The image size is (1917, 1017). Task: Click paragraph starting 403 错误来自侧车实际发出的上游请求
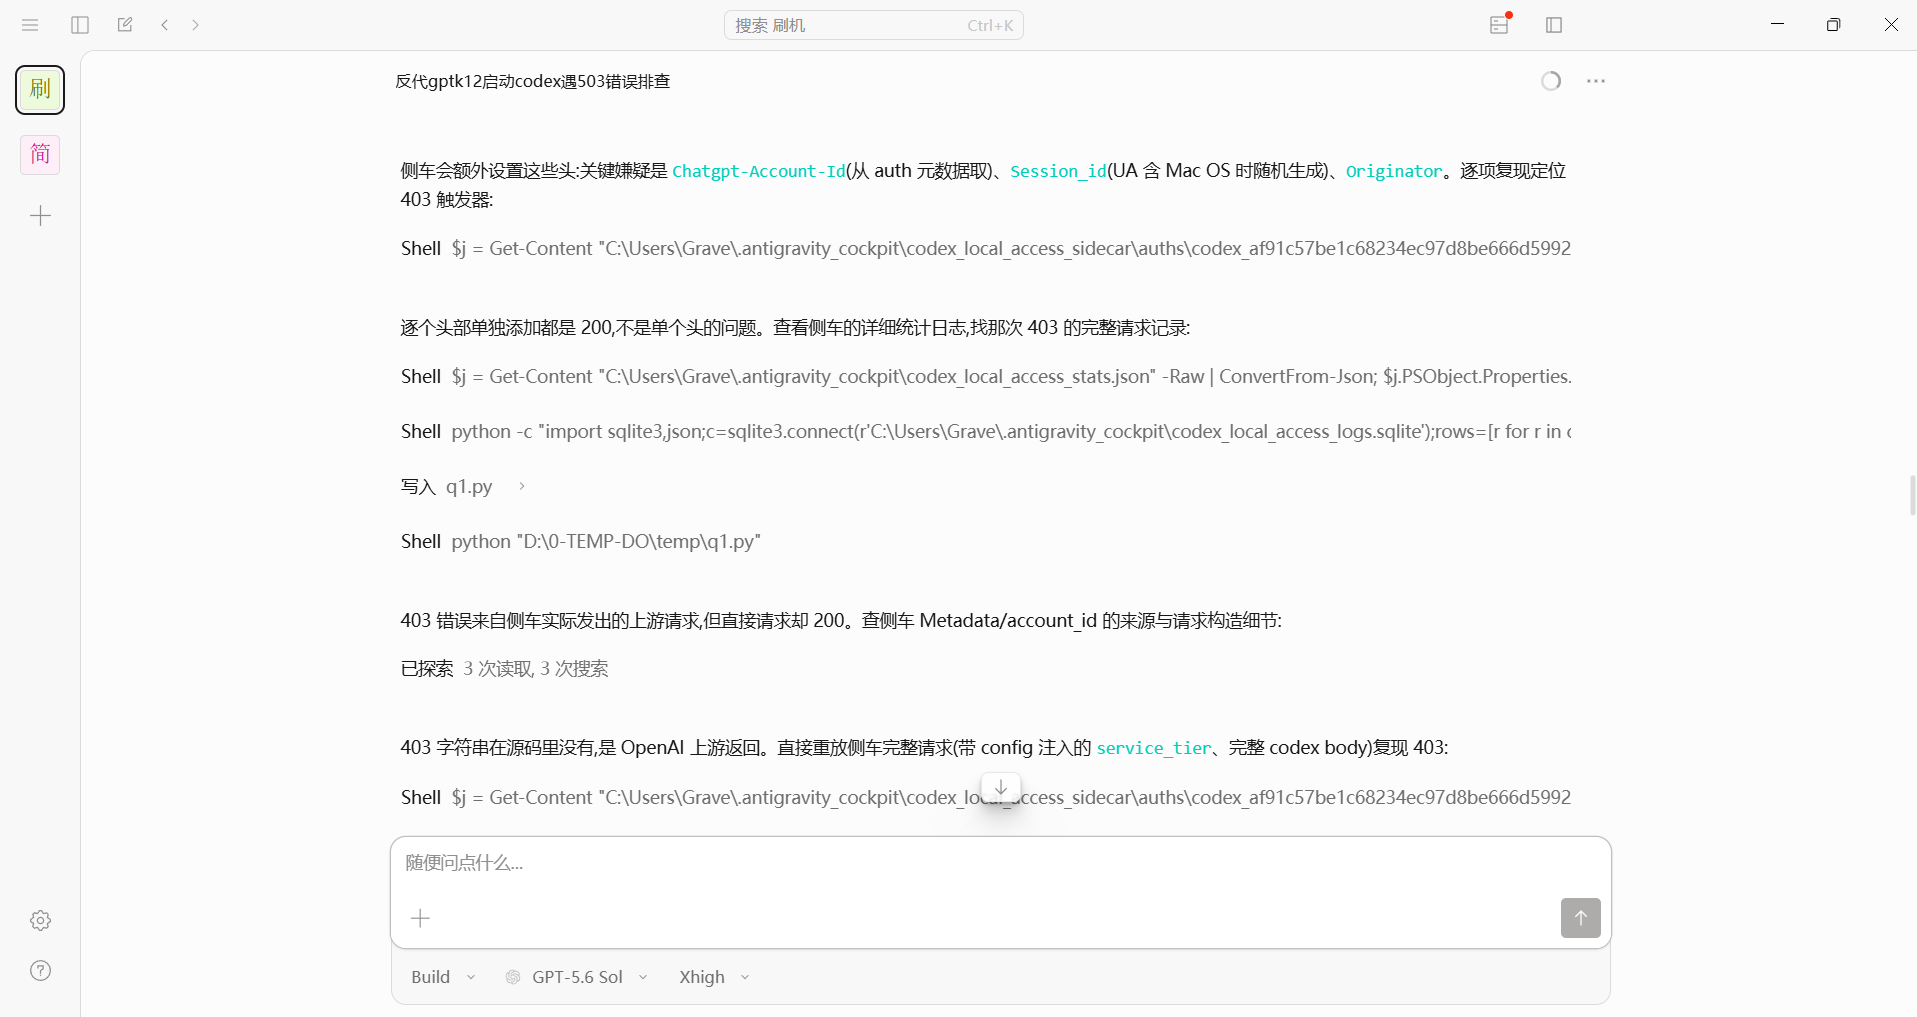tap(841, 621)
